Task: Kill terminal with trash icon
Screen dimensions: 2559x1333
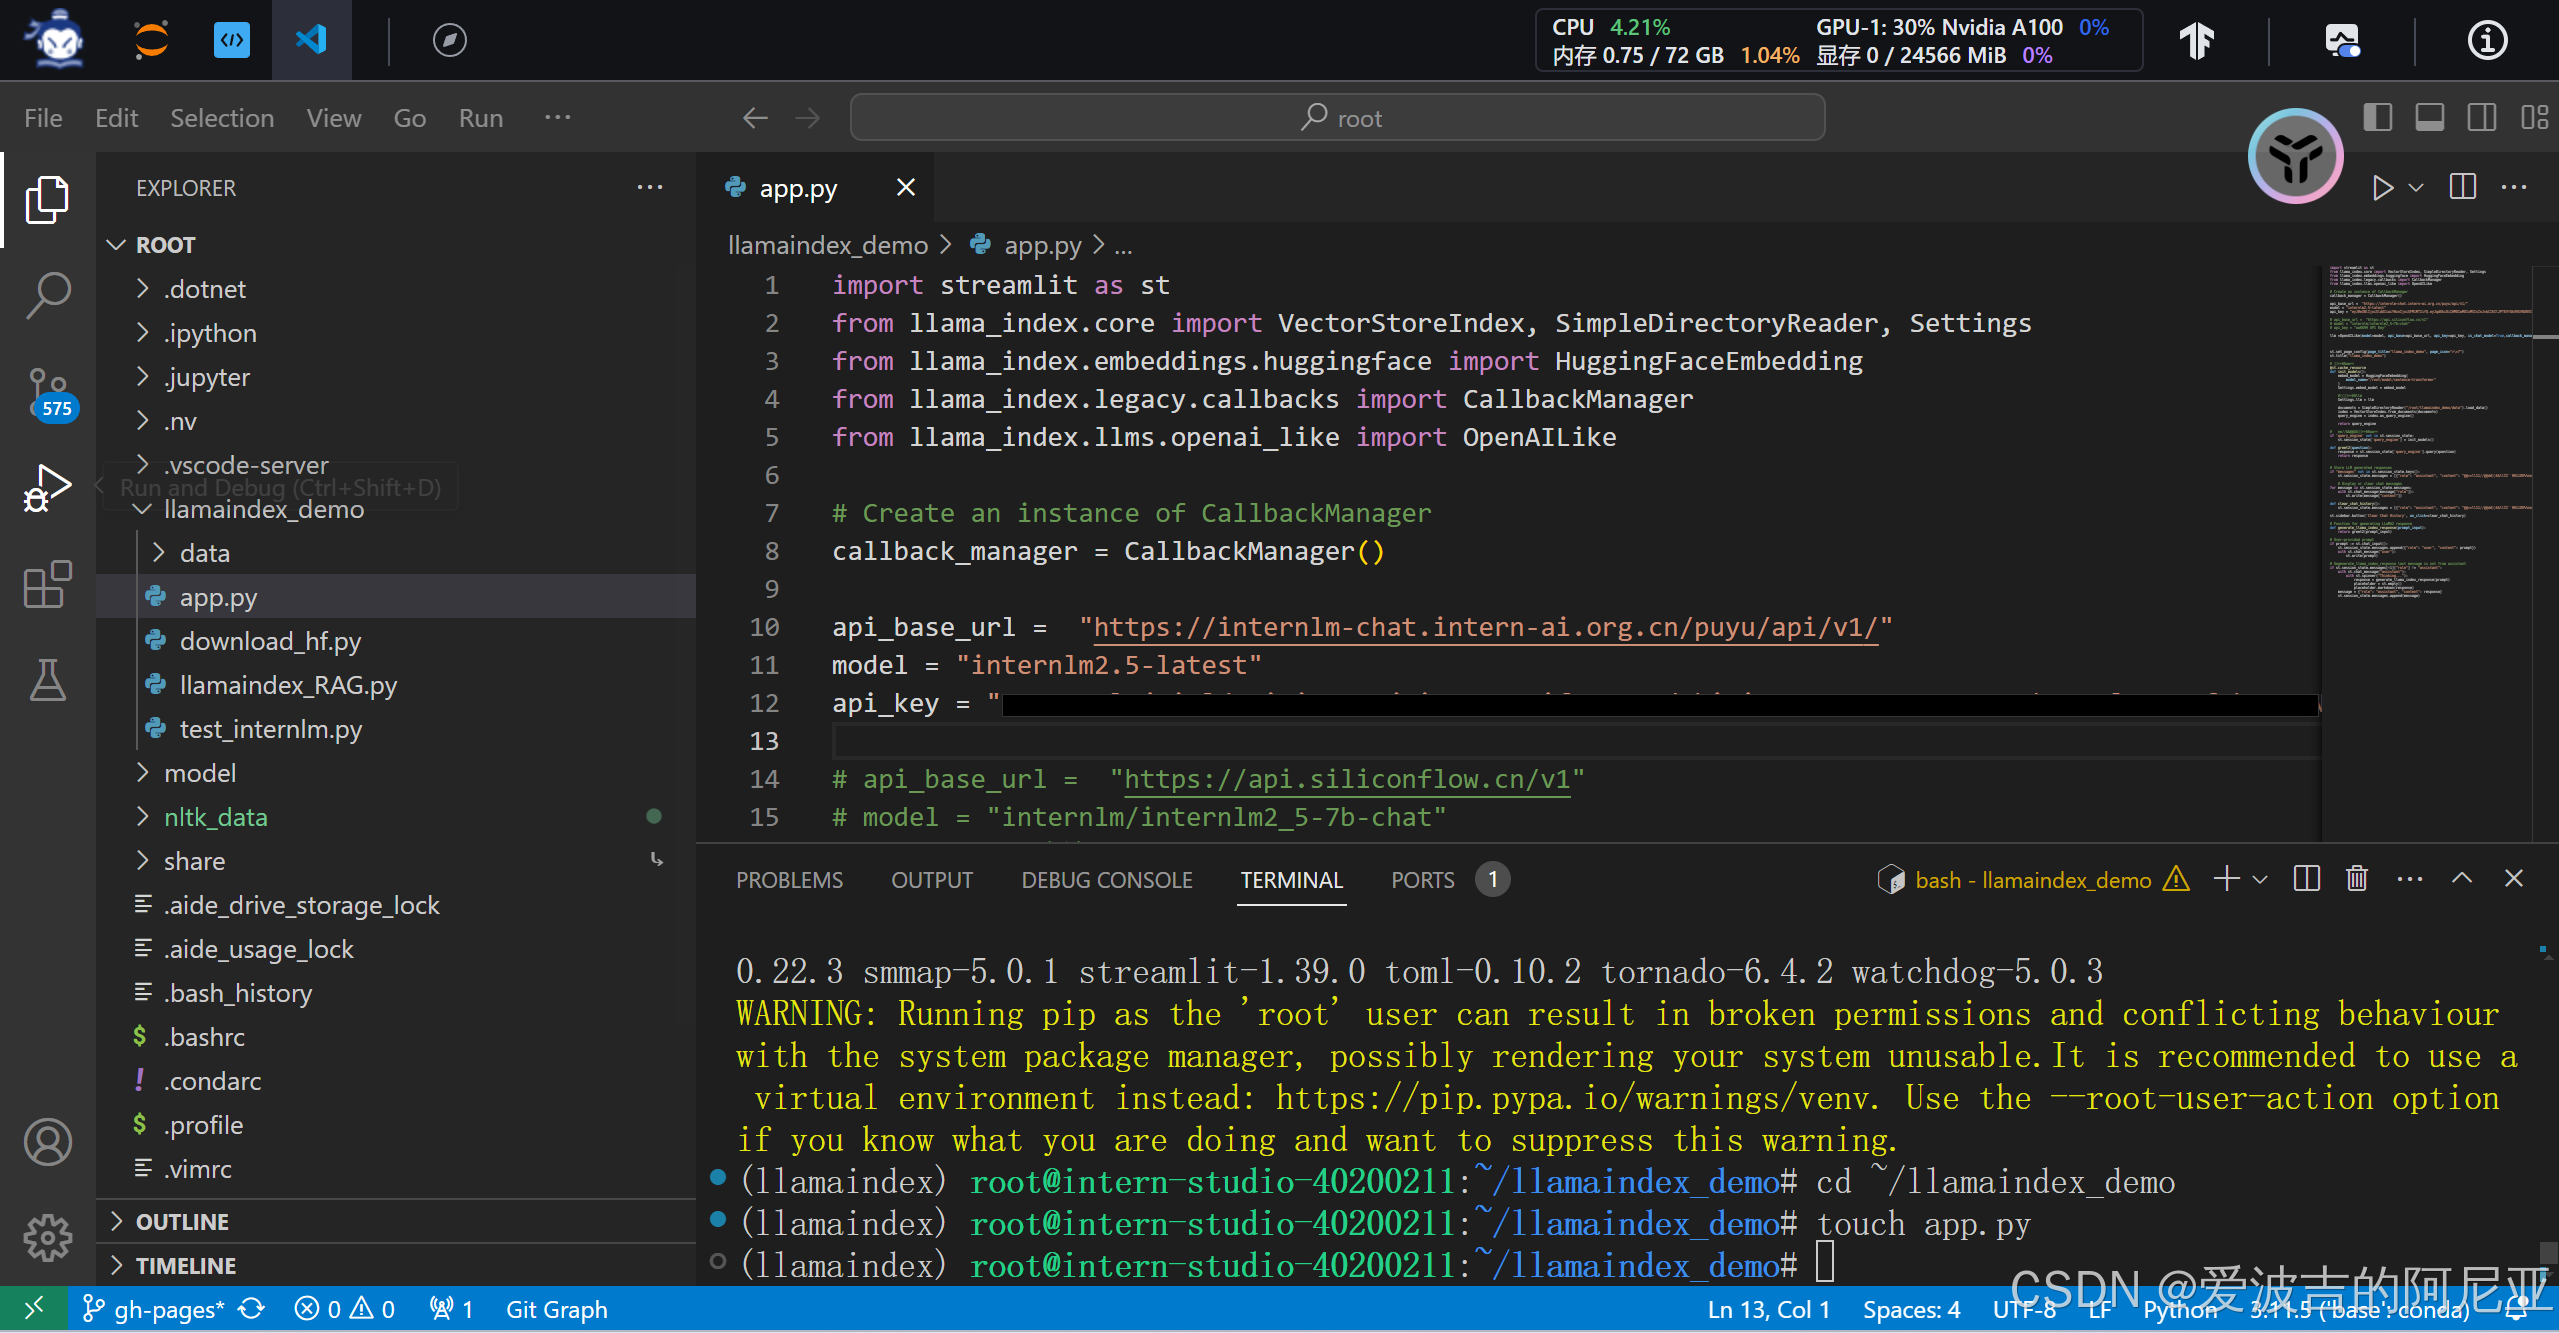Action: [x=2357, y=879]
